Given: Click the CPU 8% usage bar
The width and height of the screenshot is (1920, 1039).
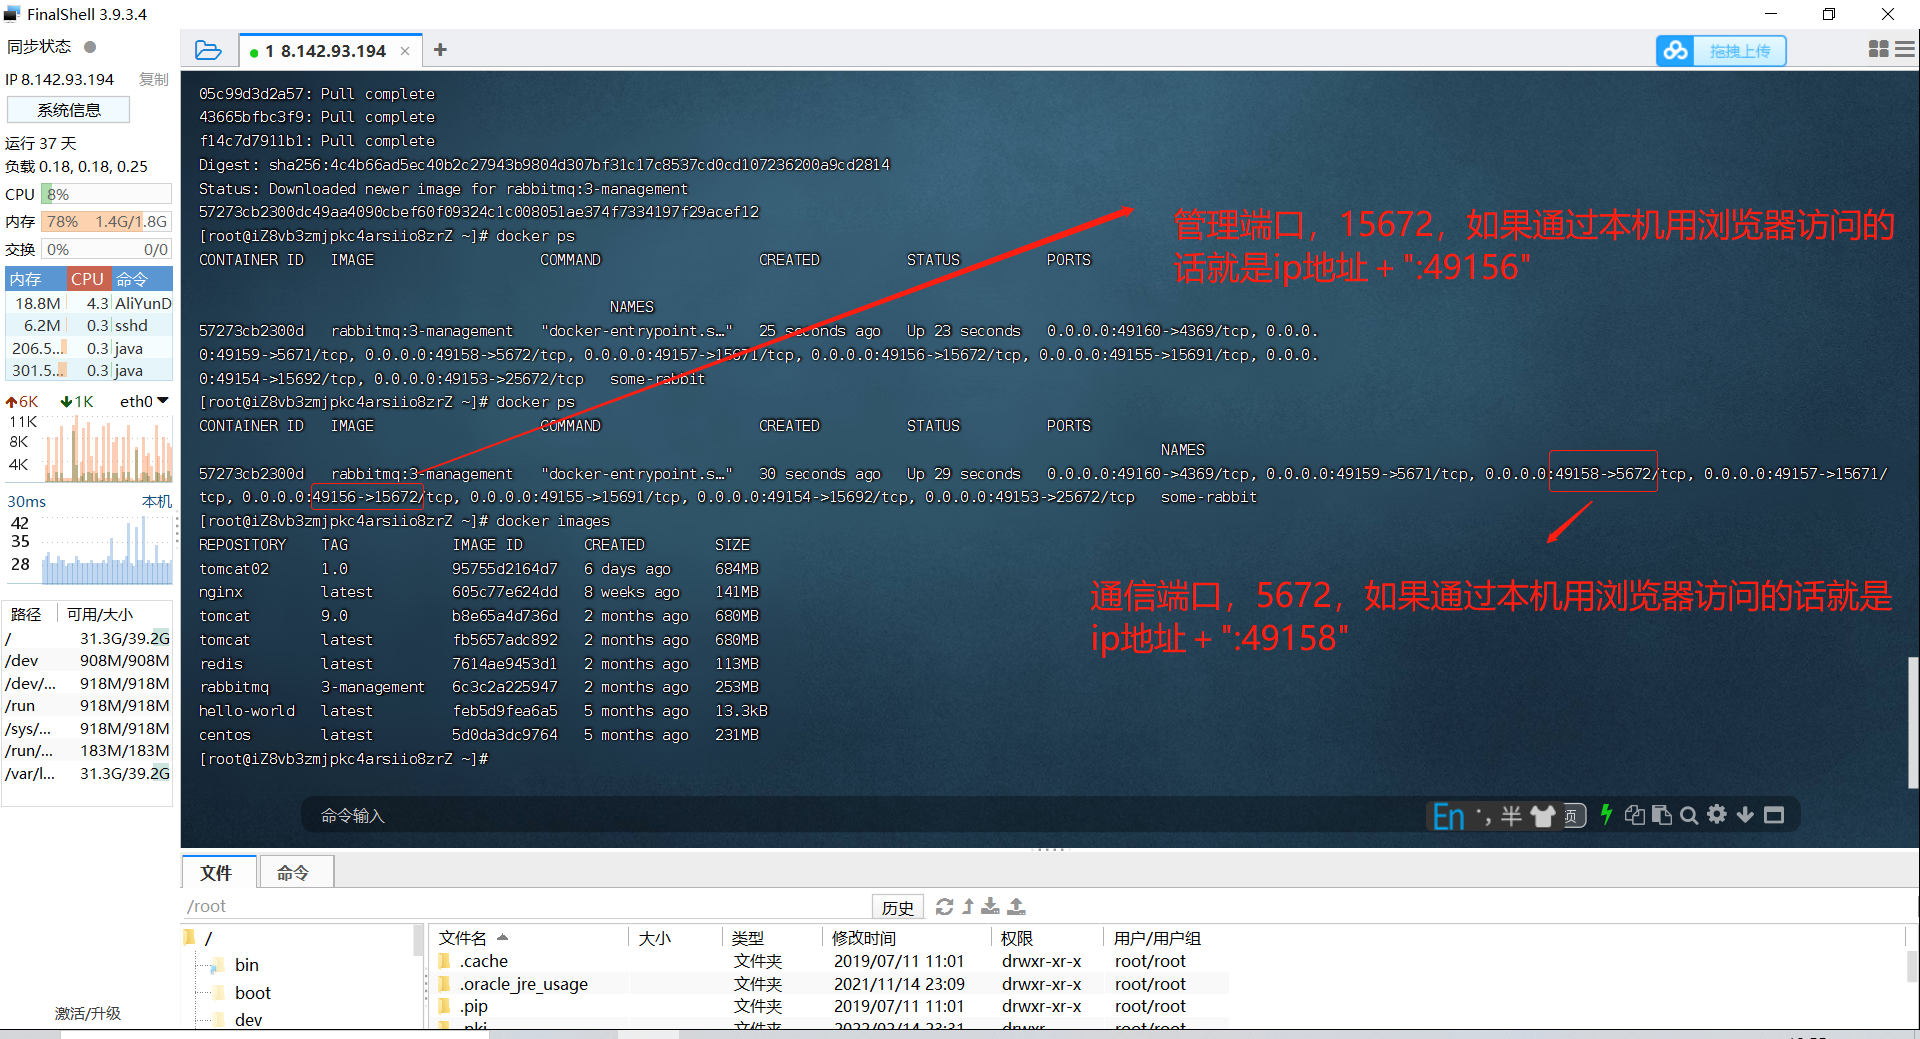Looking at the screenshot, I should (x=106, y=194).
